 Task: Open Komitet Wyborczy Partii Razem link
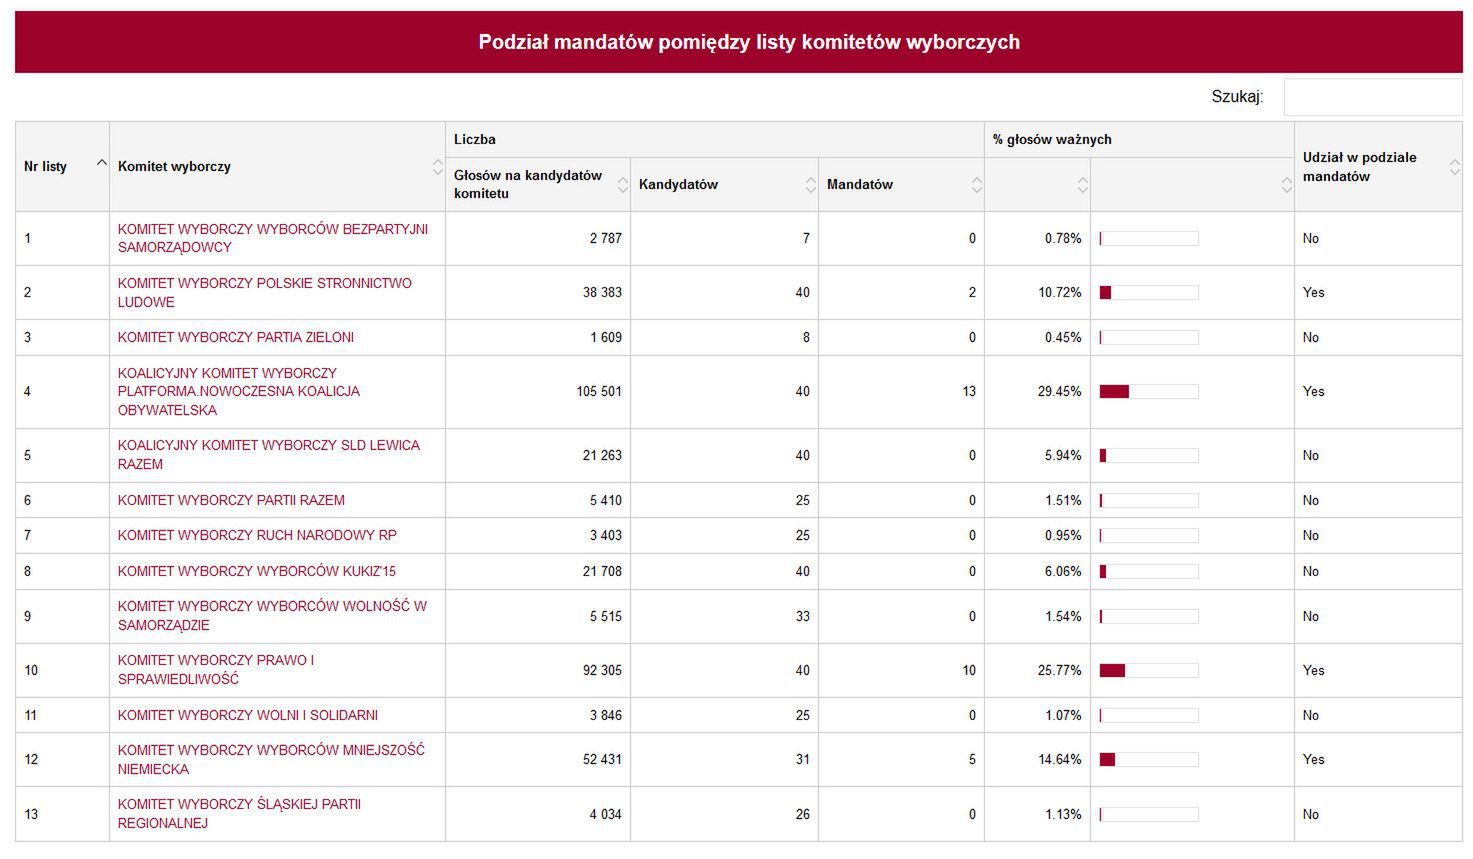pyautogui.click(x=231, y=500)
